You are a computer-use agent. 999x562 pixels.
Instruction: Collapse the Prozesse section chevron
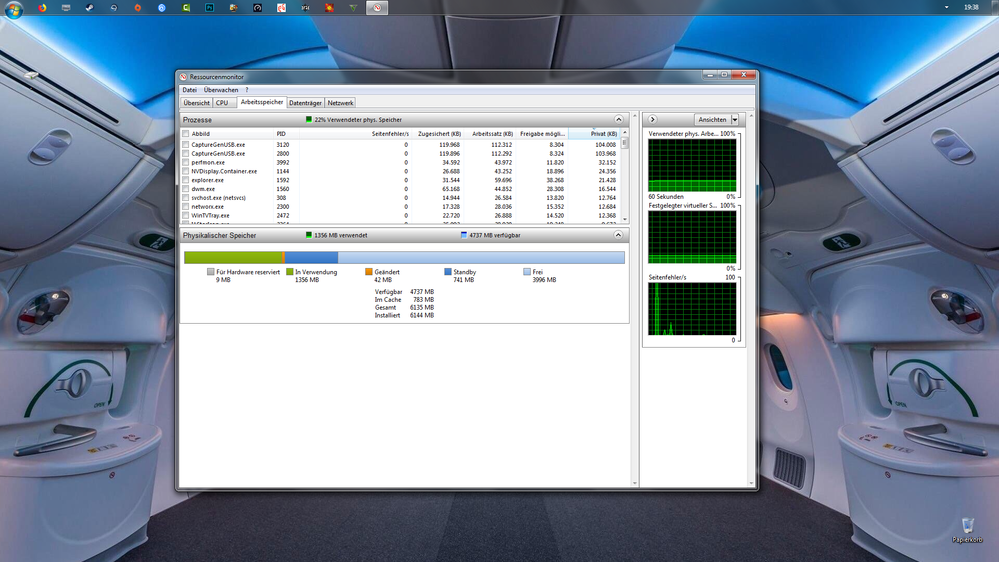[618, 119]
